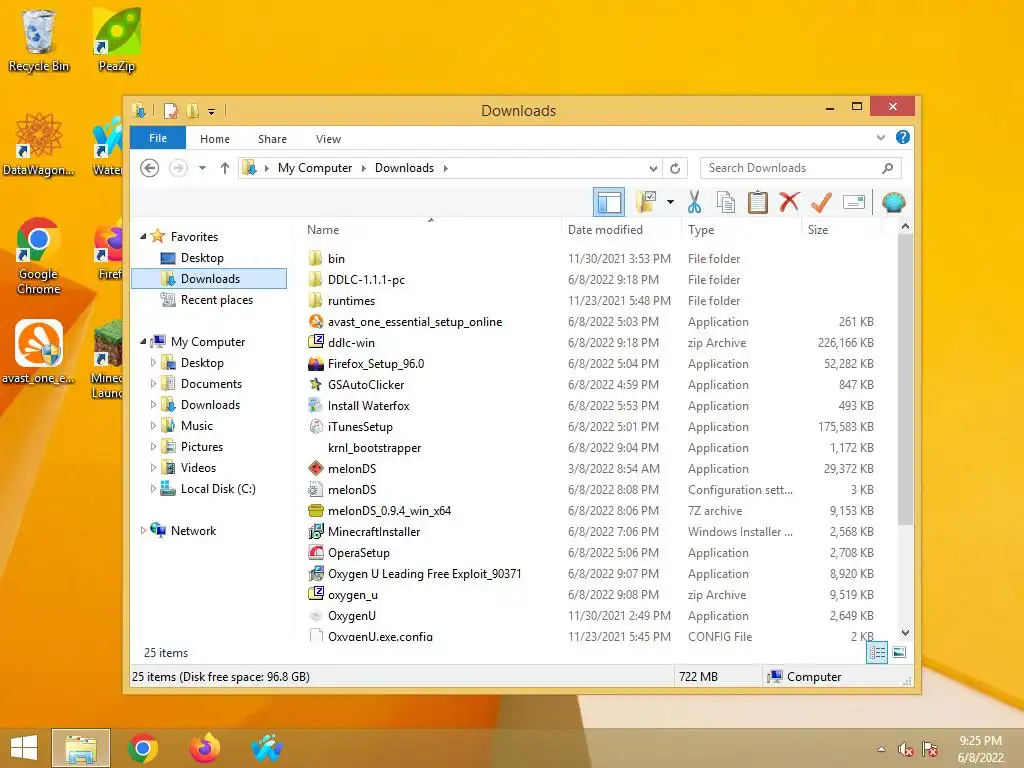This screenshot has height=768, width=1024.
Task: Click the cut scissors icon
Action: pos(694,202)
